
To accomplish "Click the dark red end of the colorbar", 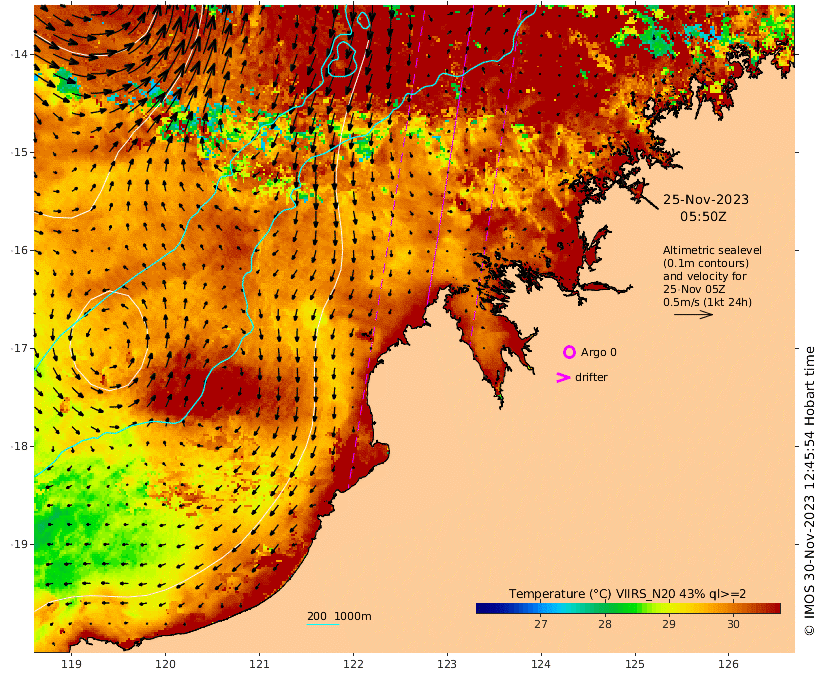I will point(776,608).
